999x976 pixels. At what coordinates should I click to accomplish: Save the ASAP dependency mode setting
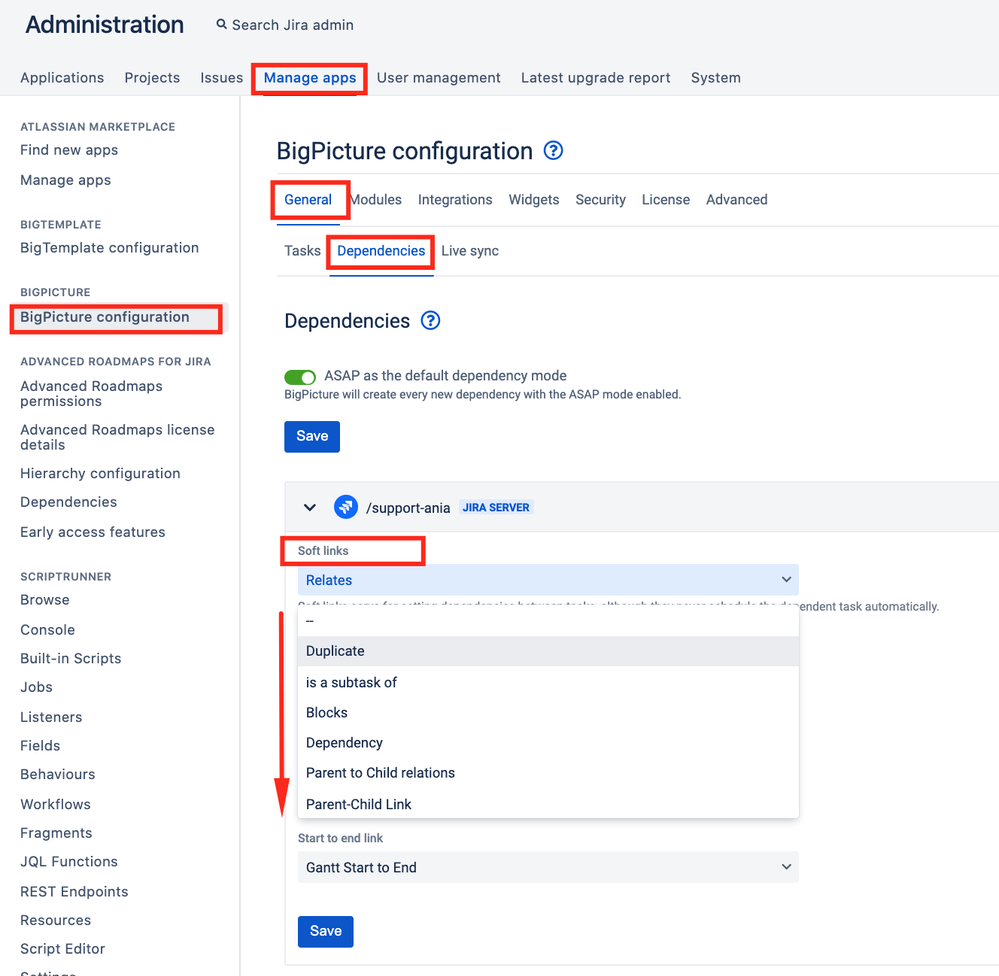coord(312,436)
